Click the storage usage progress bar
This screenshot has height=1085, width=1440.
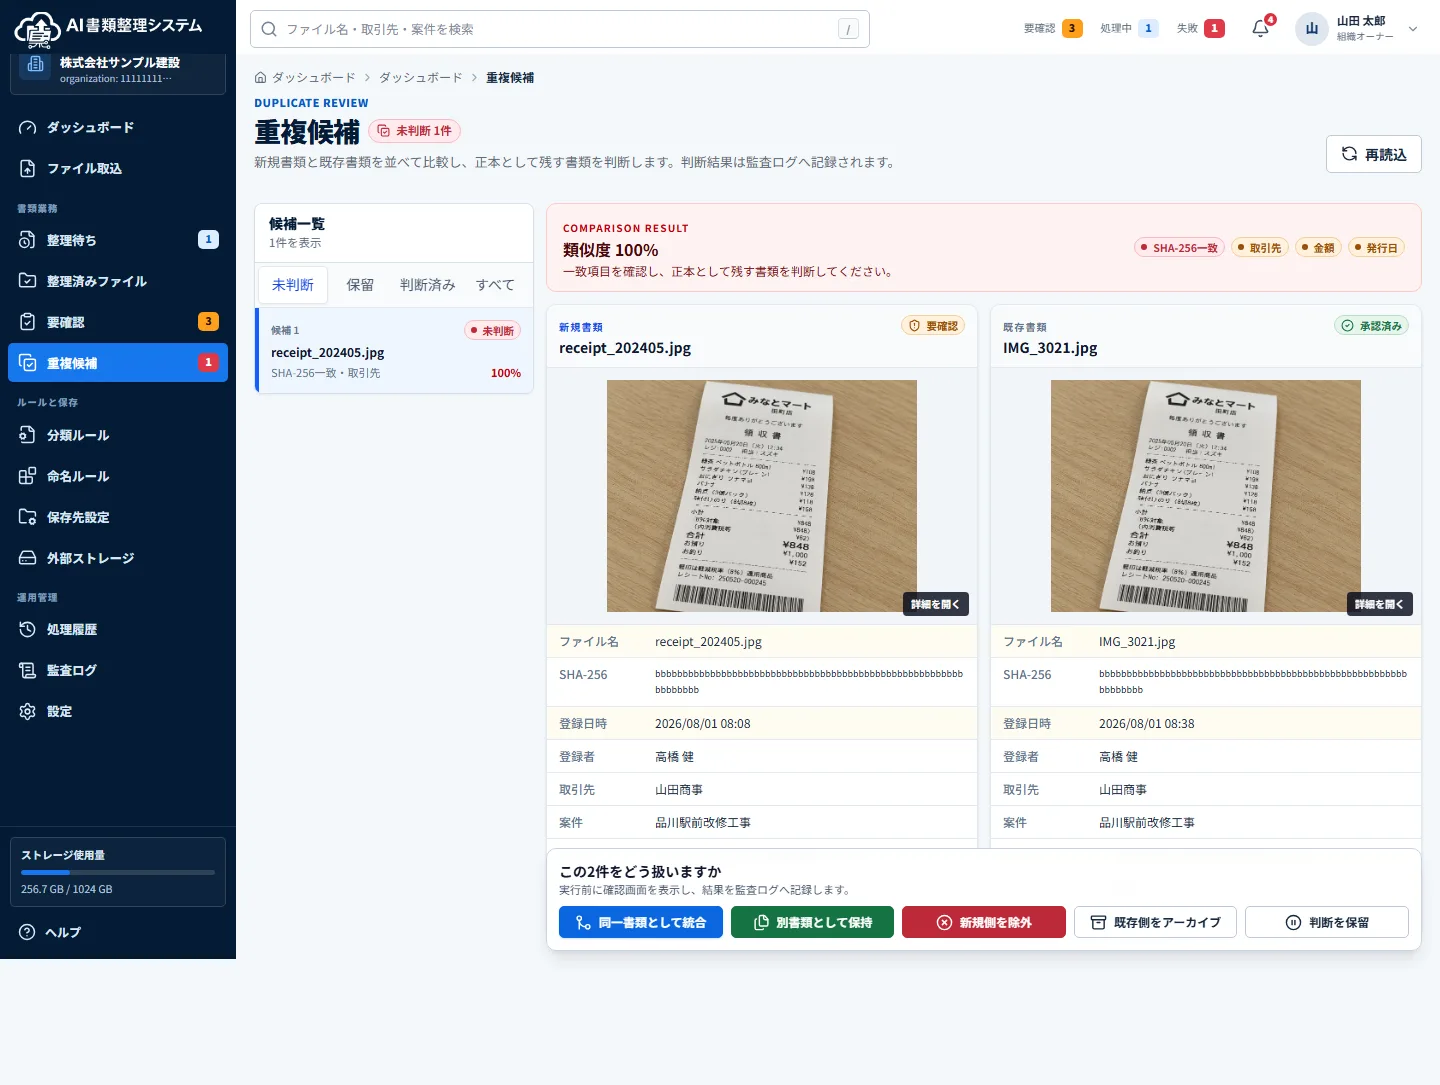118,872
